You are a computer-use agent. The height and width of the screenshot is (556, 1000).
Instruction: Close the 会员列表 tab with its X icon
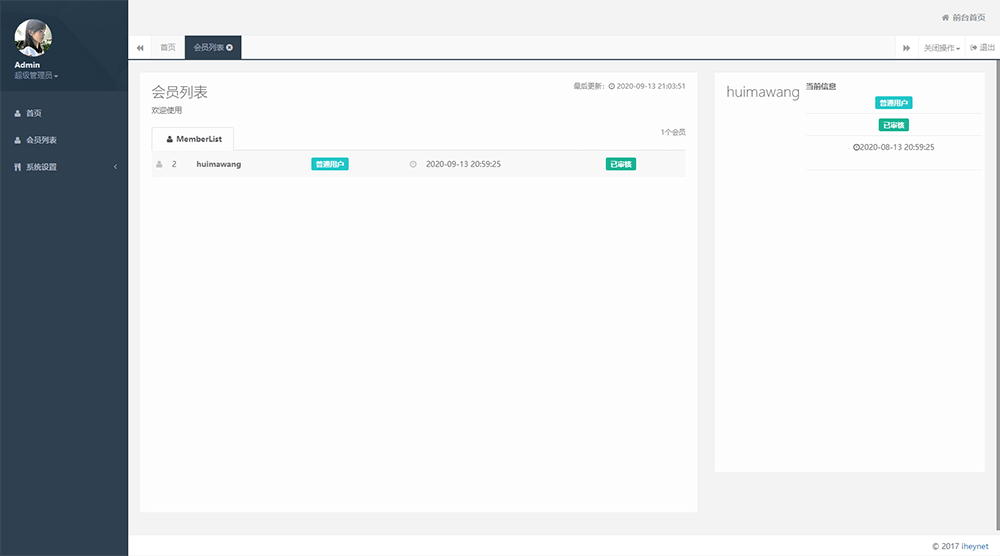coord(230,47)
